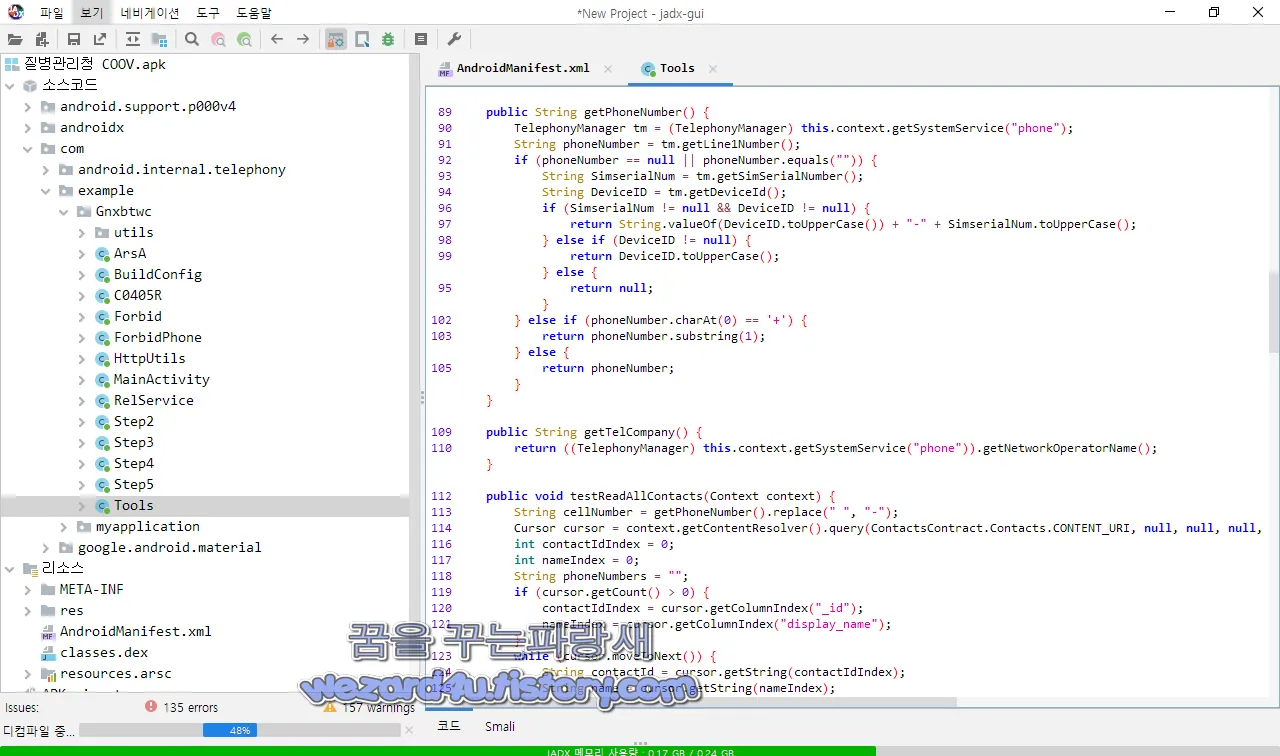Switch to the AndroidManifest.xml tab
Image resolution: width=1280 pixels, height=756 pixels.
[523, 68]
